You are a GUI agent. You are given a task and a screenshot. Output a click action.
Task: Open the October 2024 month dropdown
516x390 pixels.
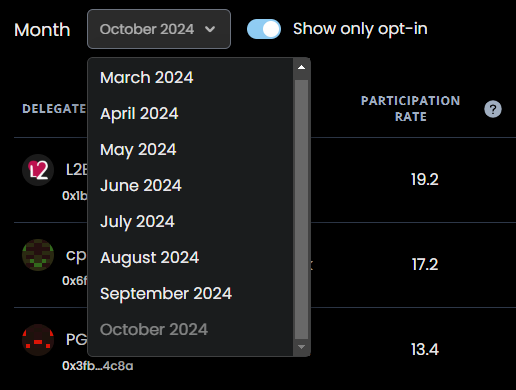(x=159, y=29)
